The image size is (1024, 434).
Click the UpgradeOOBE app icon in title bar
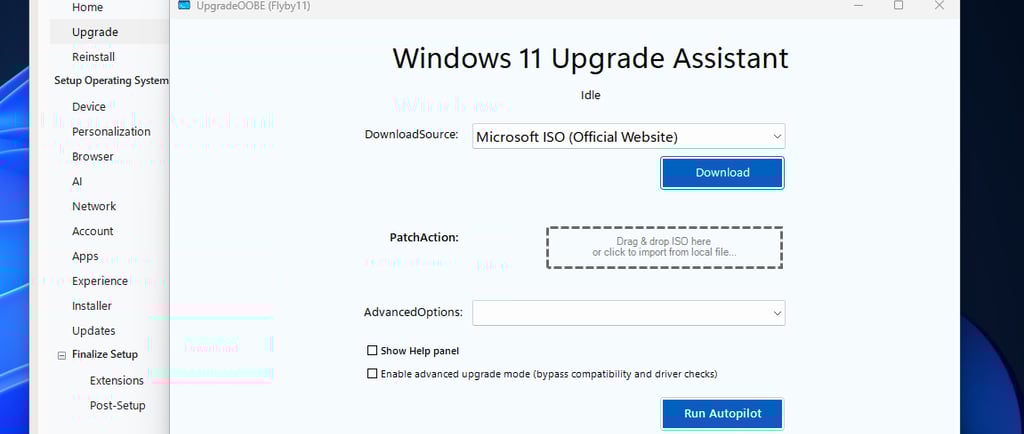tap(184, 5)
